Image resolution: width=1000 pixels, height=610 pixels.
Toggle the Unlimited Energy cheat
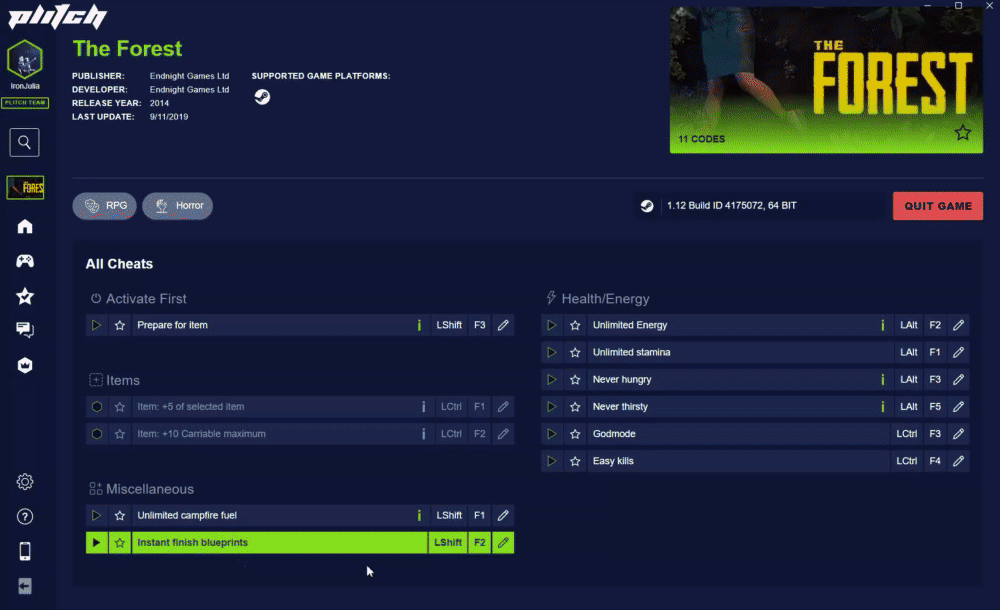[x=552, y=325]
